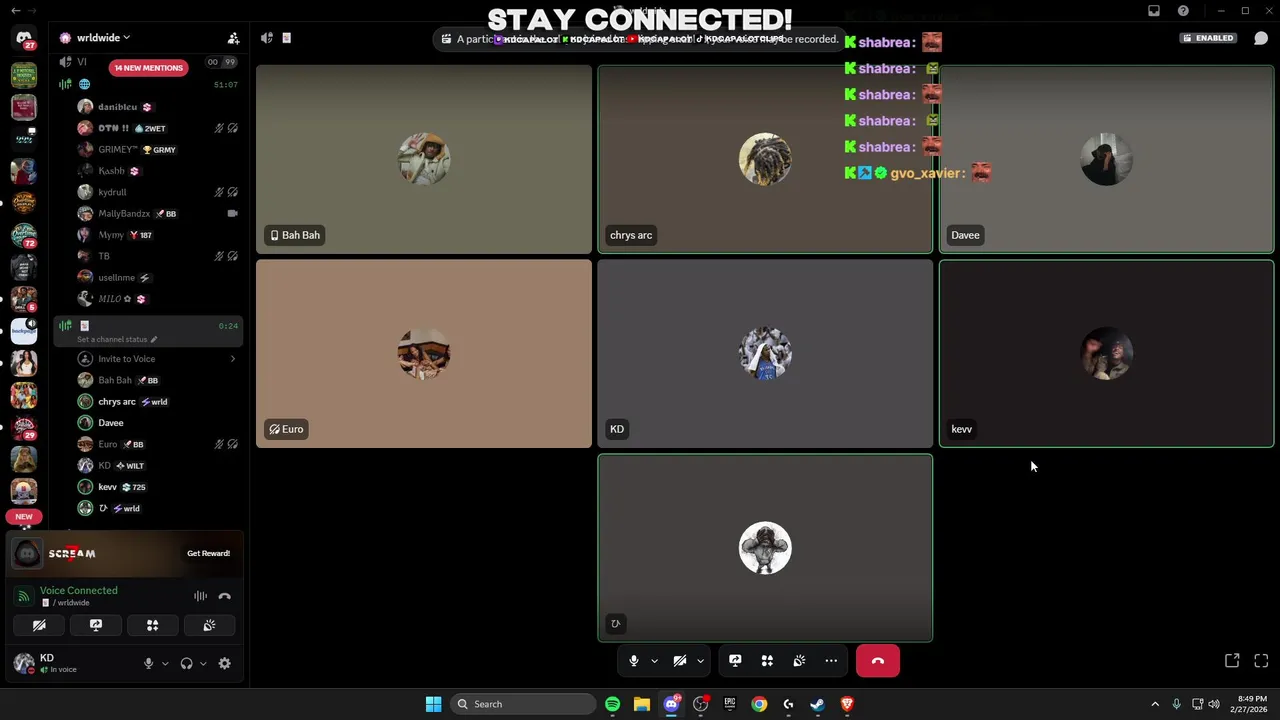1280x720 pixels.
Task: Open the server with the 72 badge
Action: tap(24, 235)
